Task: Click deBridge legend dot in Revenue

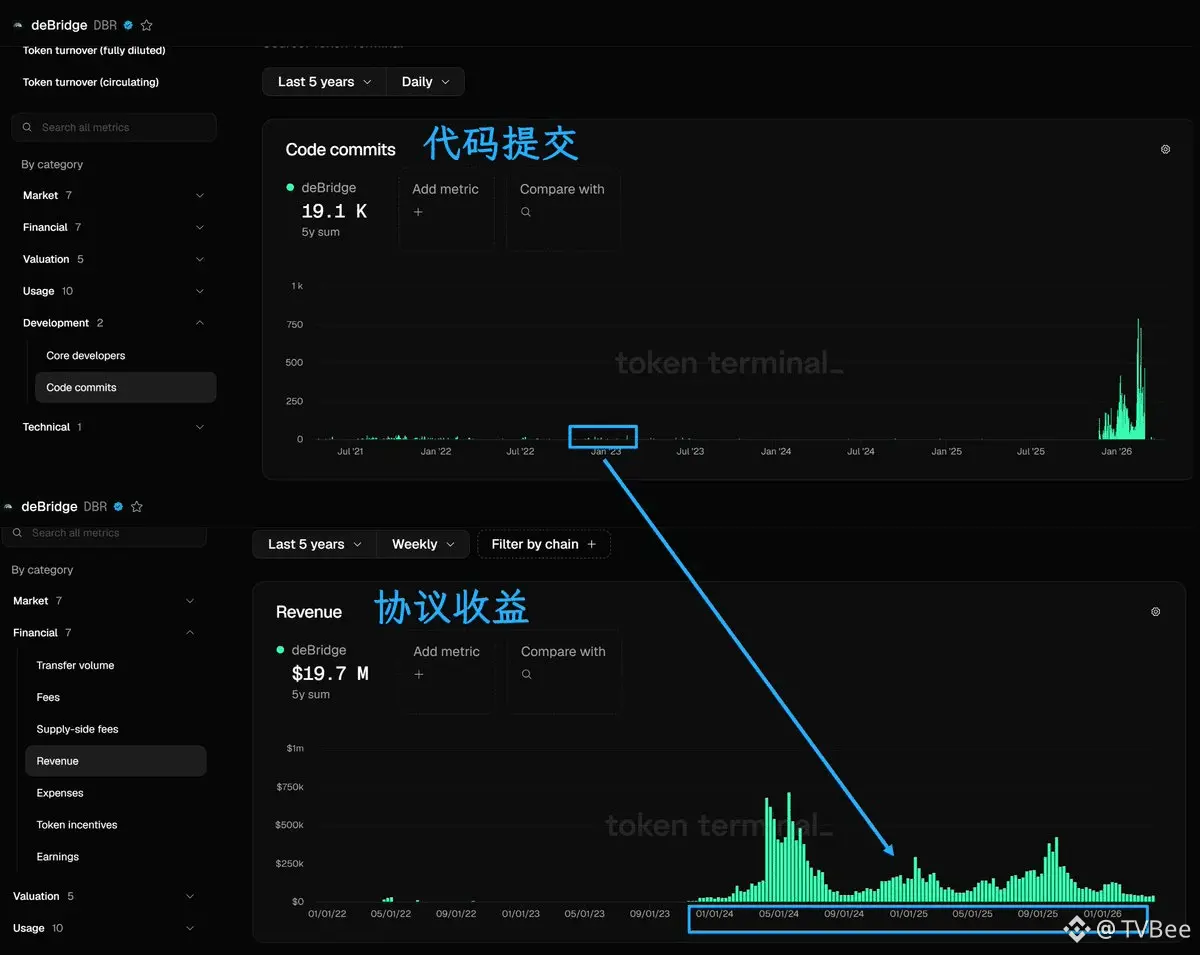Action: pyautogui.click(x=281, y=650)
